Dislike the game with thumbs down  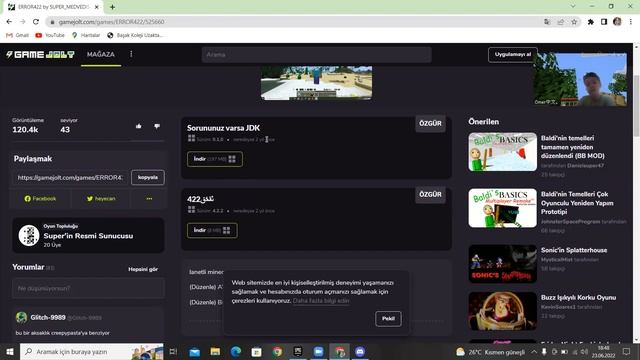point(157,126)
